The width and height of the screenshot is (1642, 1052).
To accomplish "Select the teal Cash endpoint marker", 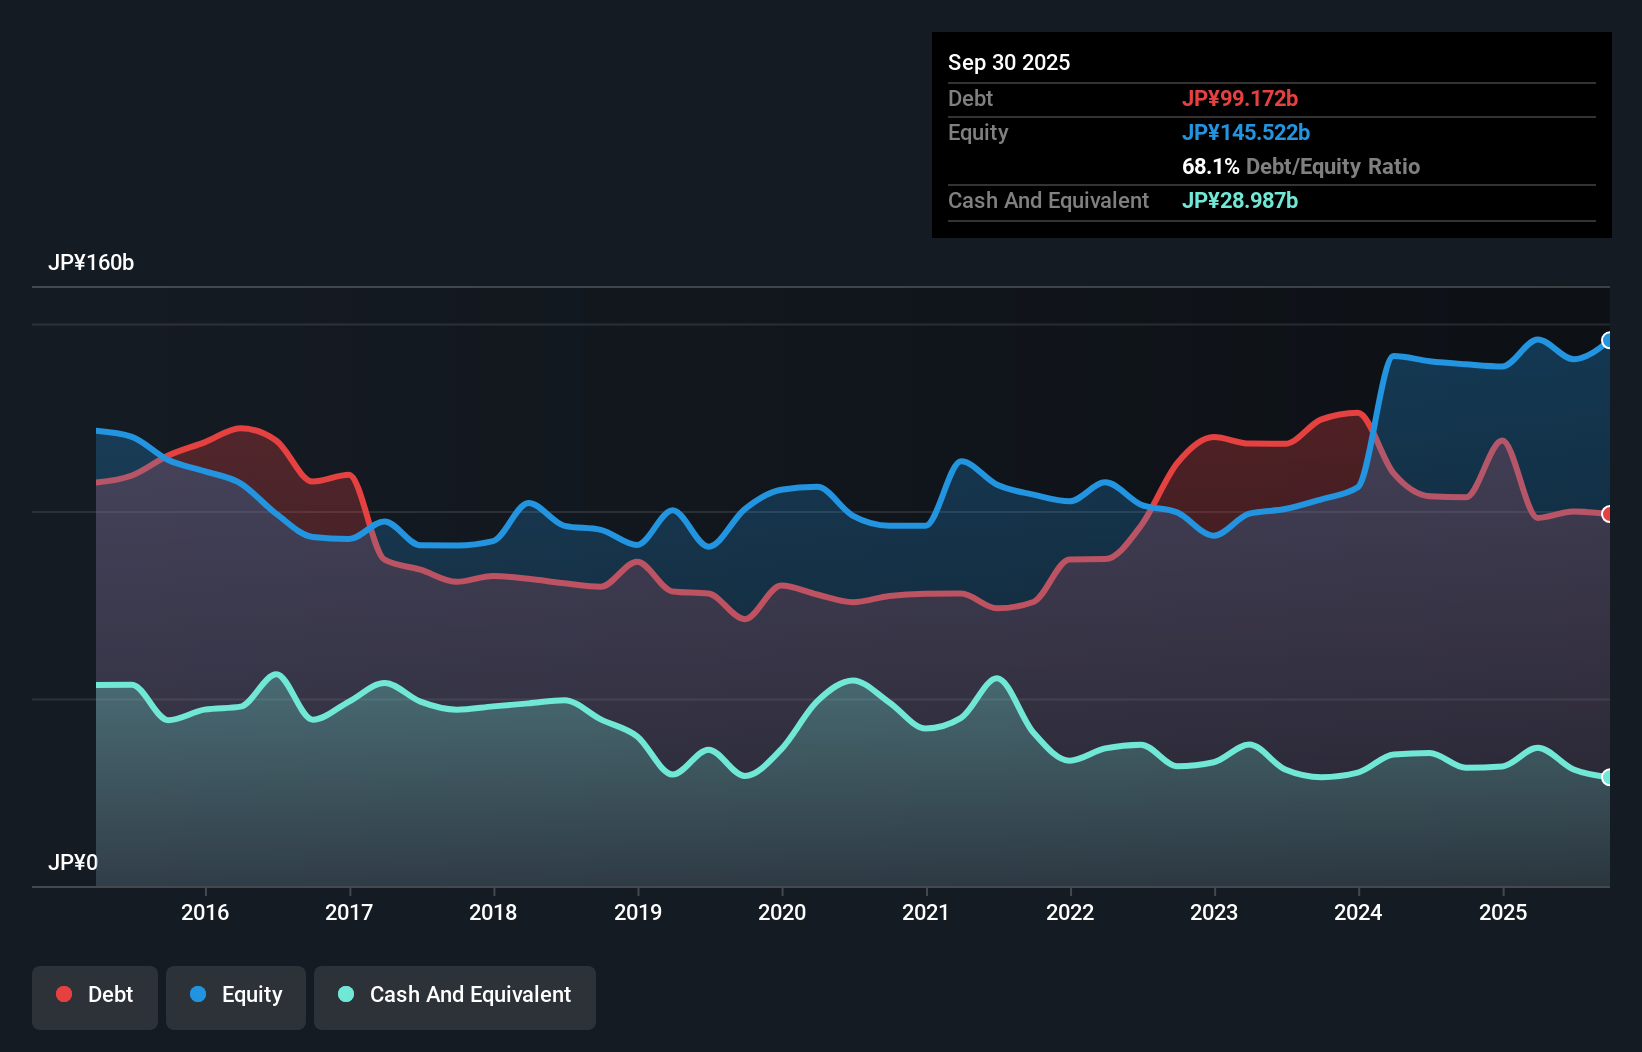I will [1608, 777].
